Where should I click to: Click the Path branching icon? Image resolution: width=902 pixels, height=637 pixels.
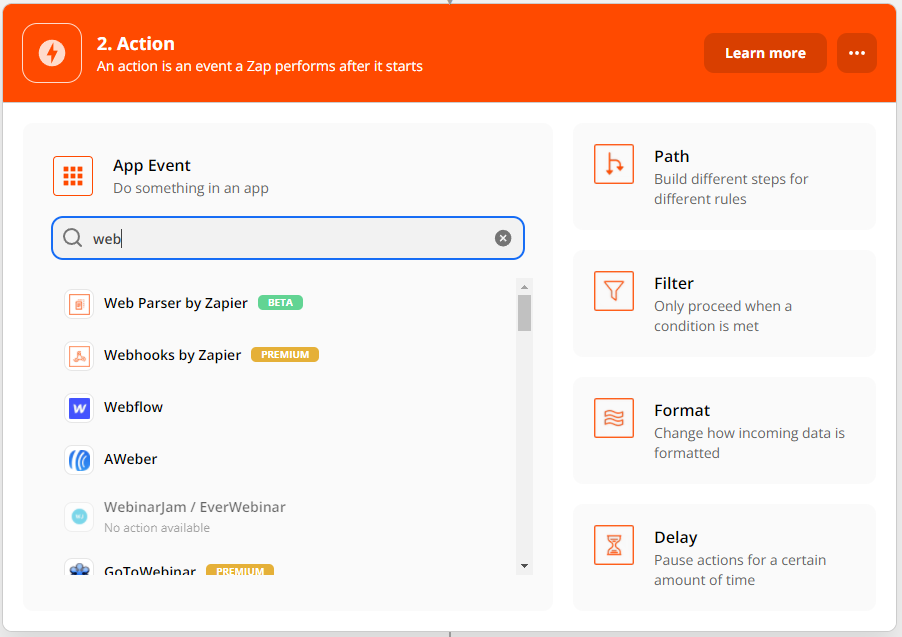[614, 165]
